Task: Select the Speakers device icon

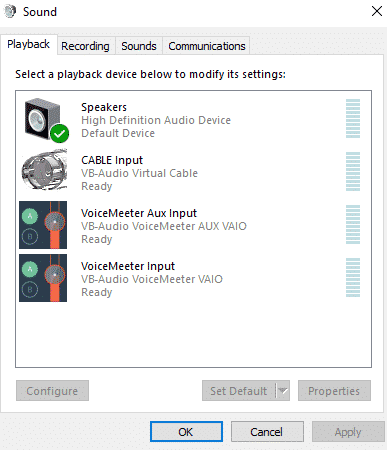Action: tap(43, 119)
